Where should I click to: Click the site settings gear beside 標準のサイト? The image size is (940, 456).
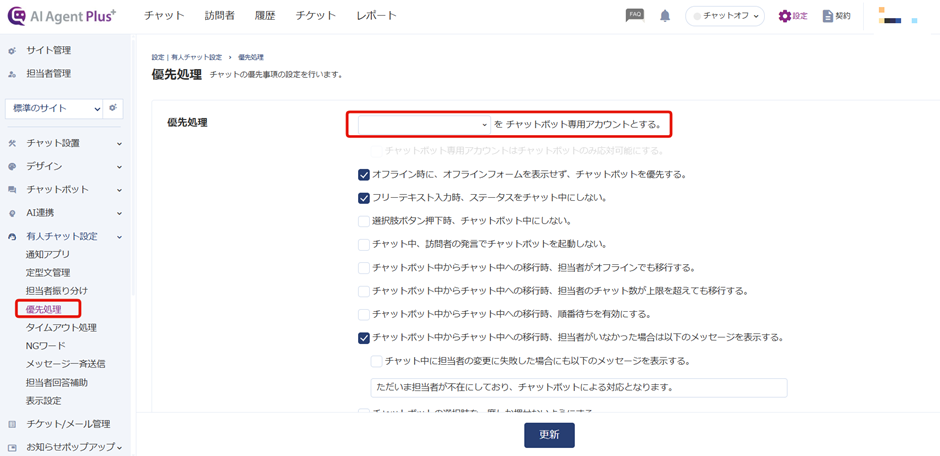tap(112, 108)
